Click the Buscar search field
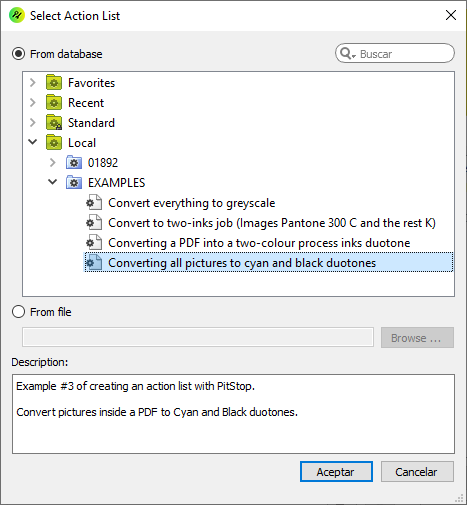Viewport: 467px width, 505px height. 395,53
